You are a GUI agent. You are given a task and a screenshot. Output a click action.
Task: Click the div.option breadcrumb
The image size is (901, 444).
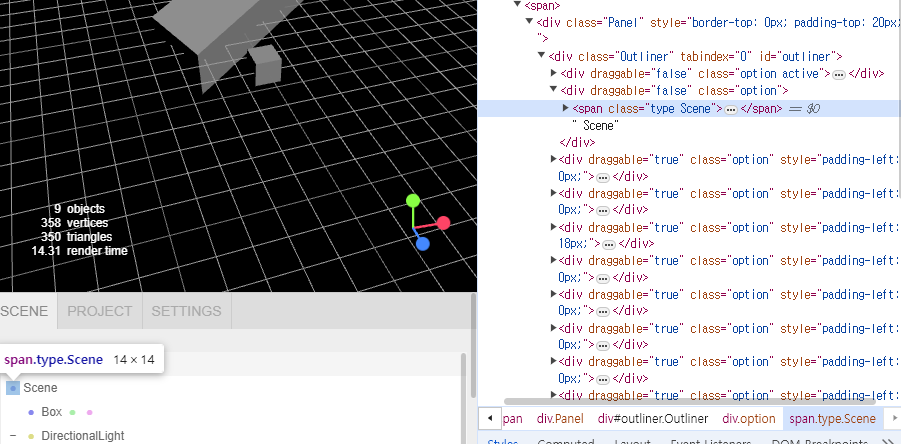click(749, 419)
